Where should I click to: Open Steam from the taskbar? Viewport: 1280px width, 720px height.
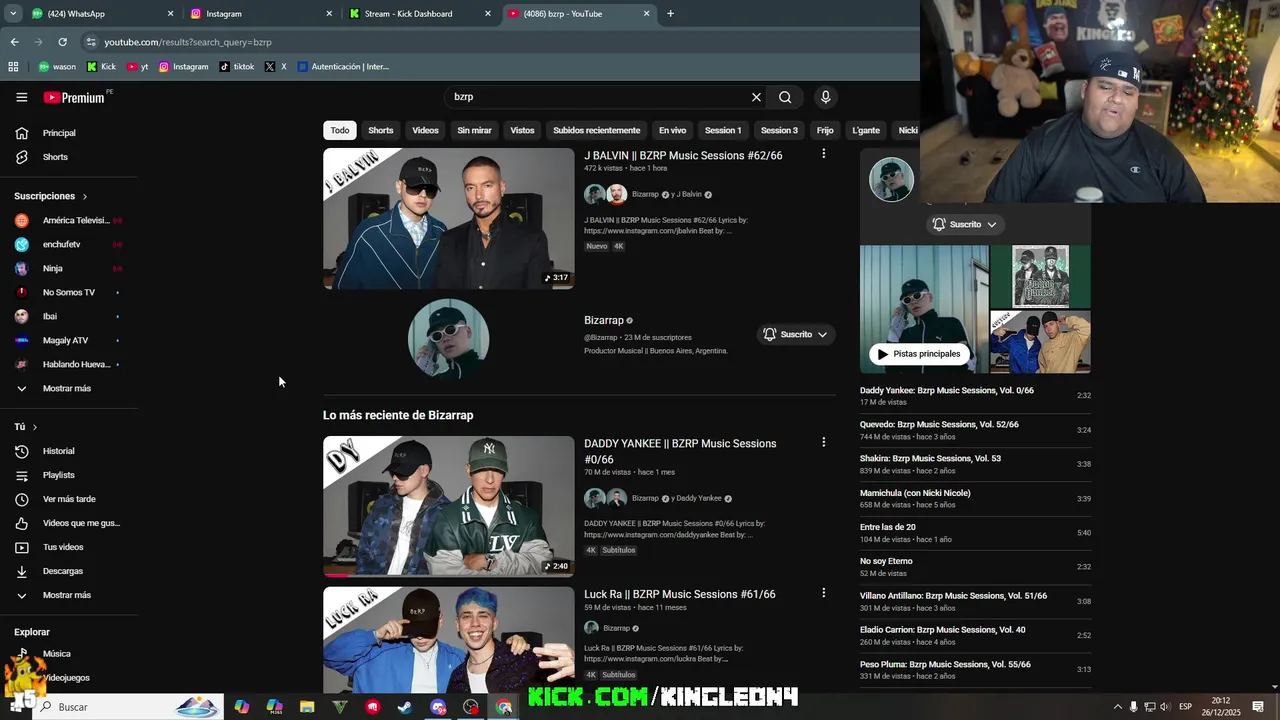click(405, 707)
